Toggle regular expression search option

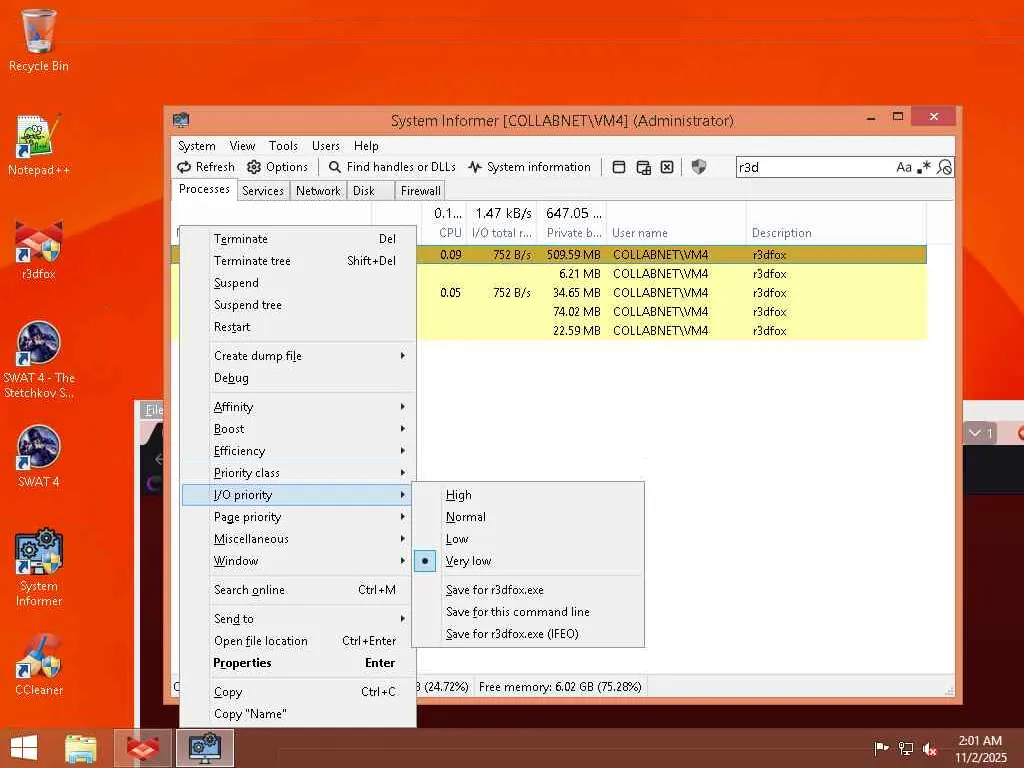[x=923, y=167]
